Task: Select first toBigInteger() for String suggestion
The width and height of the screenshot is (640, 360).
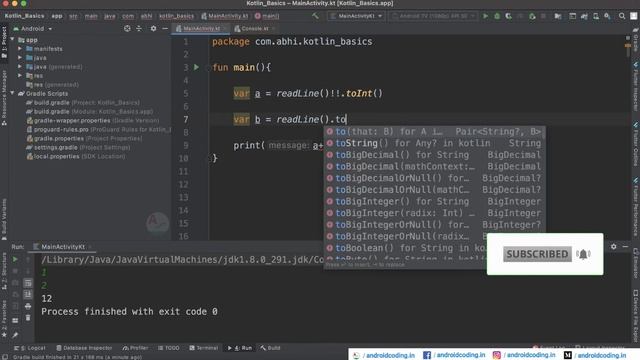Action: [435, 201]
